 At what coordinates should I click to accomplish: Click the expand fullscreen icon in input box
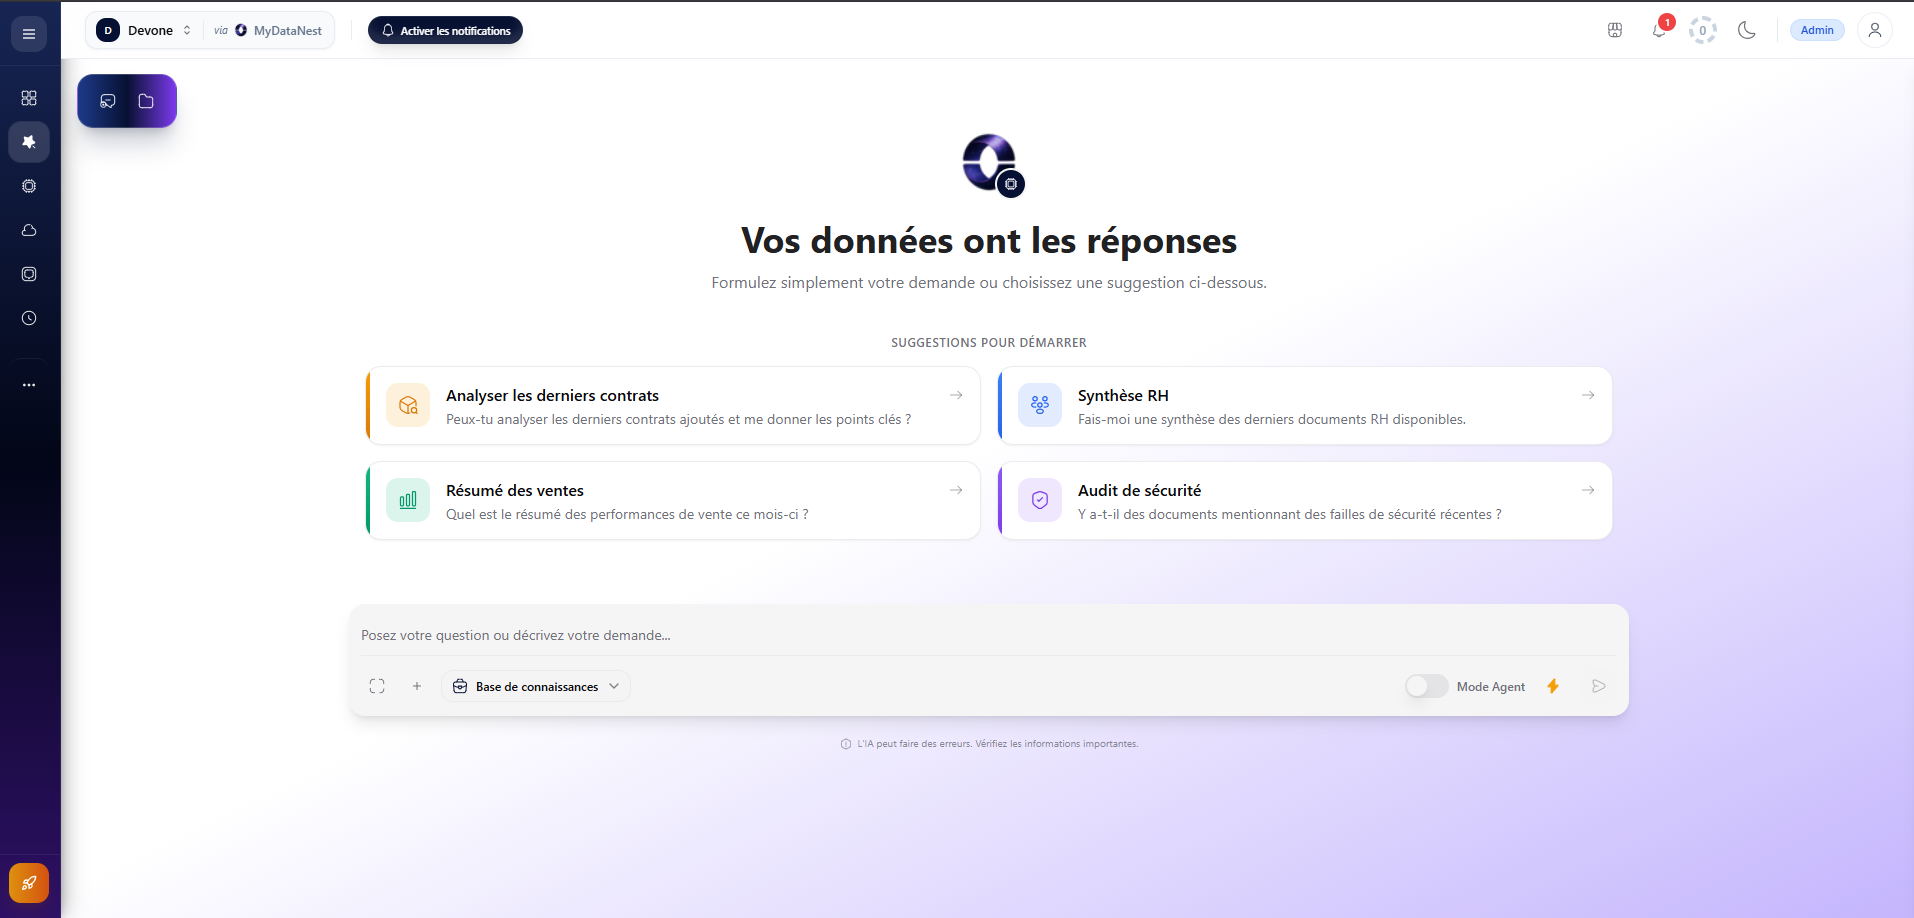377,686
